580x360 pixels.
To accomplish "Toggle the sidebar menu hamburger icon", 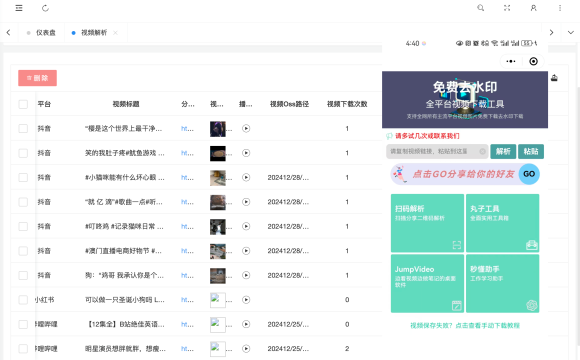I will pos(19,8).
